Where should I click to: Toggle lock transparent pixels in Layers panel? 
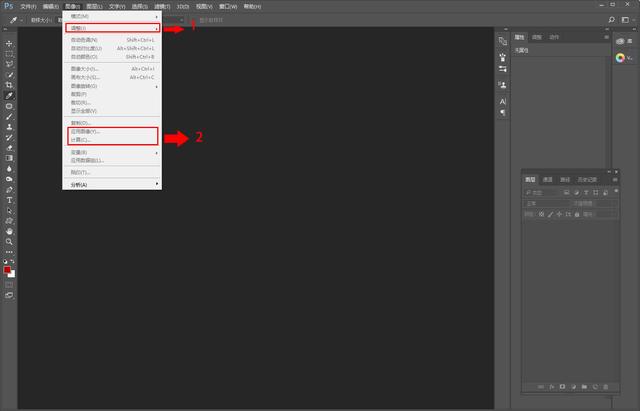[x=542, y=214]
